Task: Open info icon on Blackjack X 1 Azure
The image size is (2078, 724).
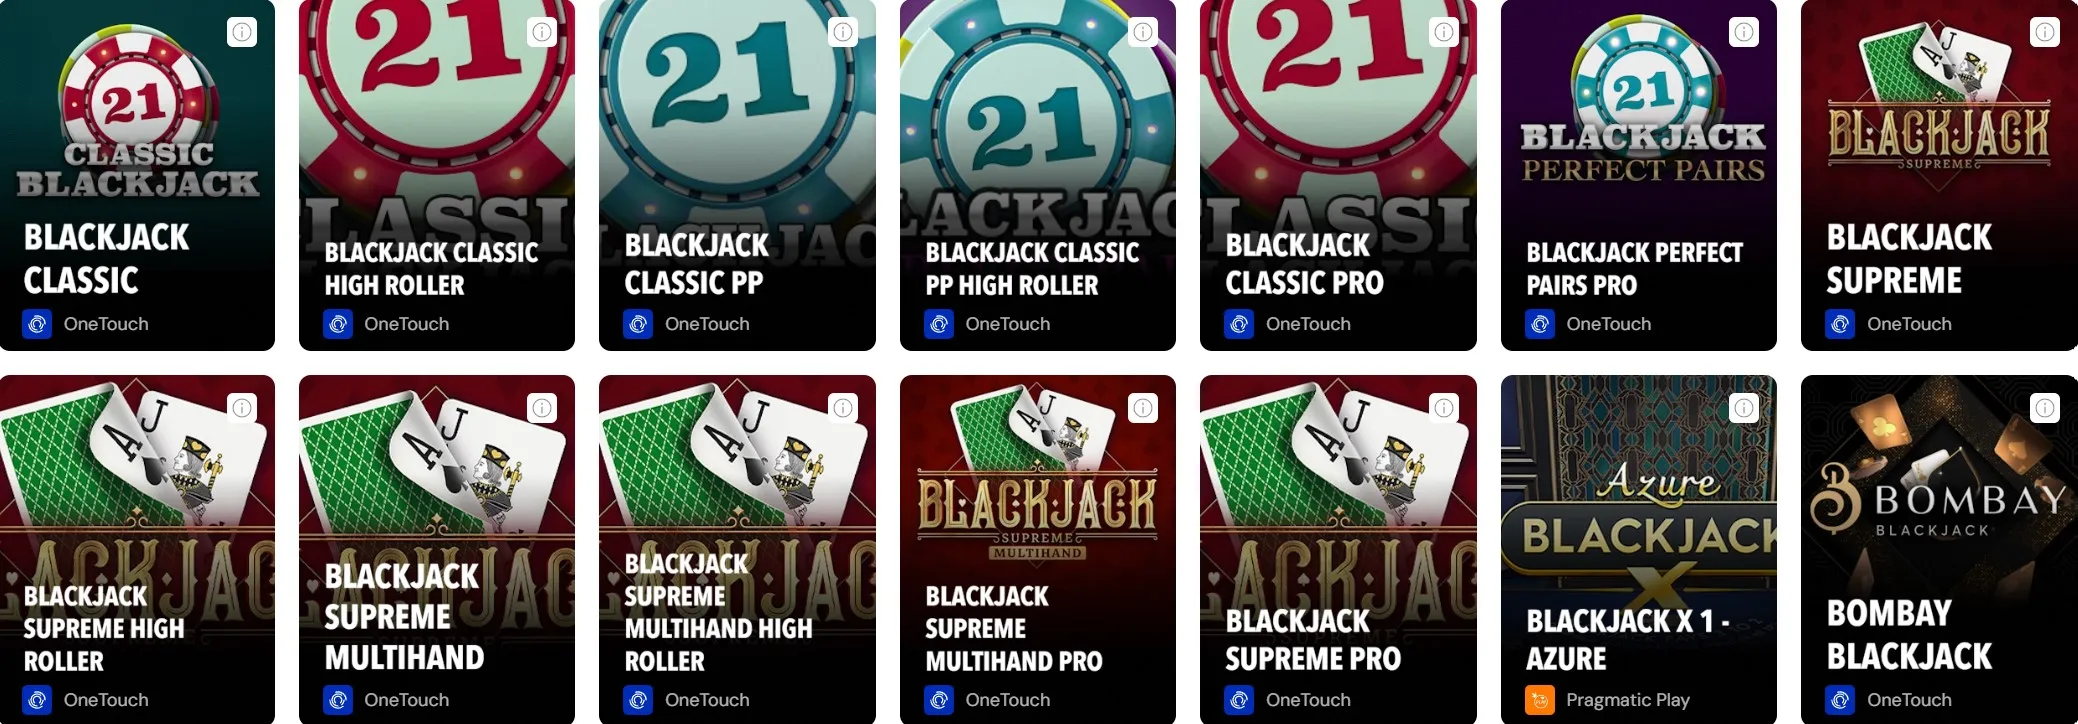Action: click(x=1744, y=408)
